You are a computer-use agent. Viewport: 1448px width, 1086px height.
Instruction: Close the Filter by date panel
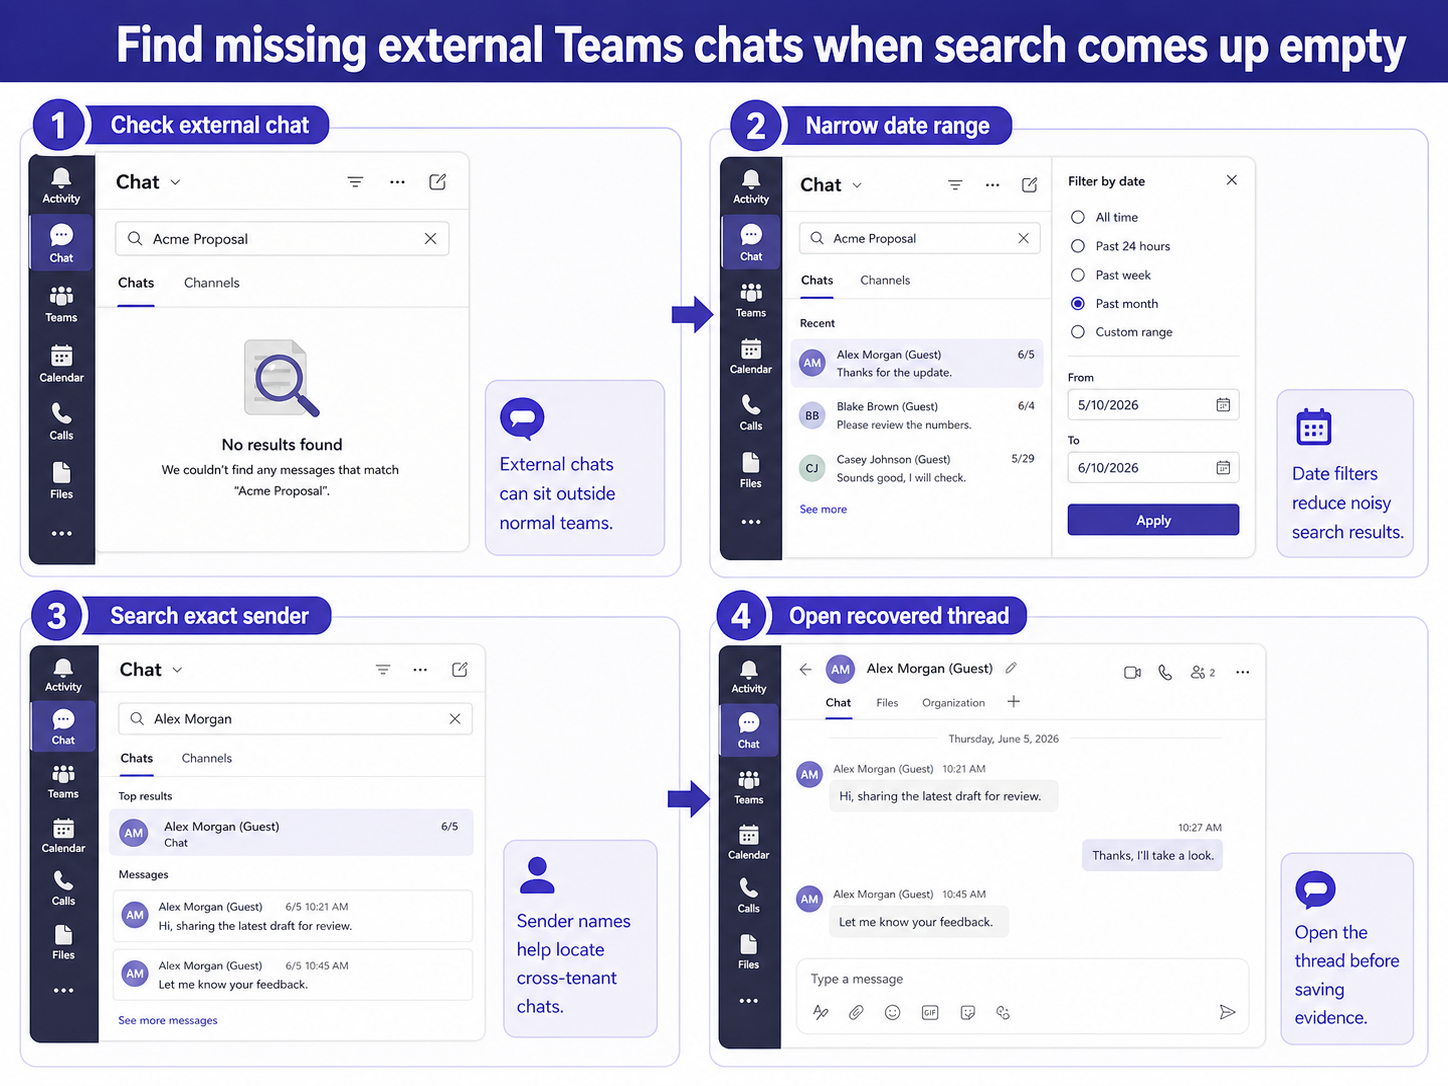click(x=1231, y=180)
